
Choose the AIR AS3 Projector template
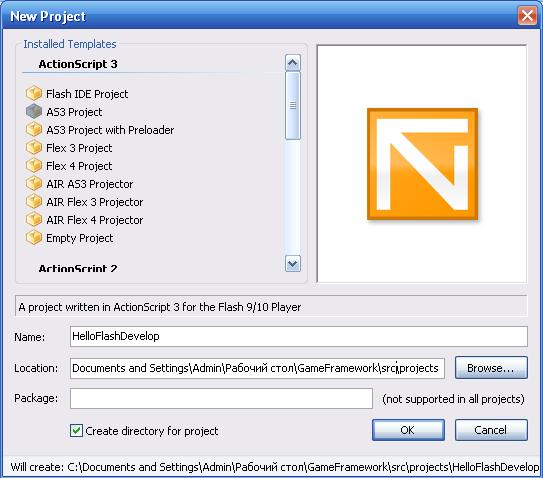pos(89,184)
